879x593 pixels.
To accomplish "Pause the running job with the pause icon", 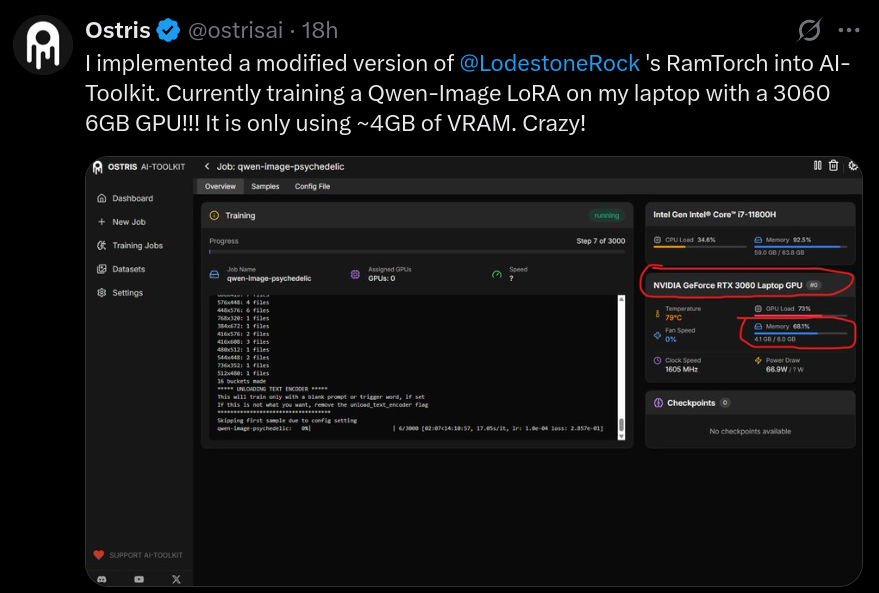I will 817,165.
